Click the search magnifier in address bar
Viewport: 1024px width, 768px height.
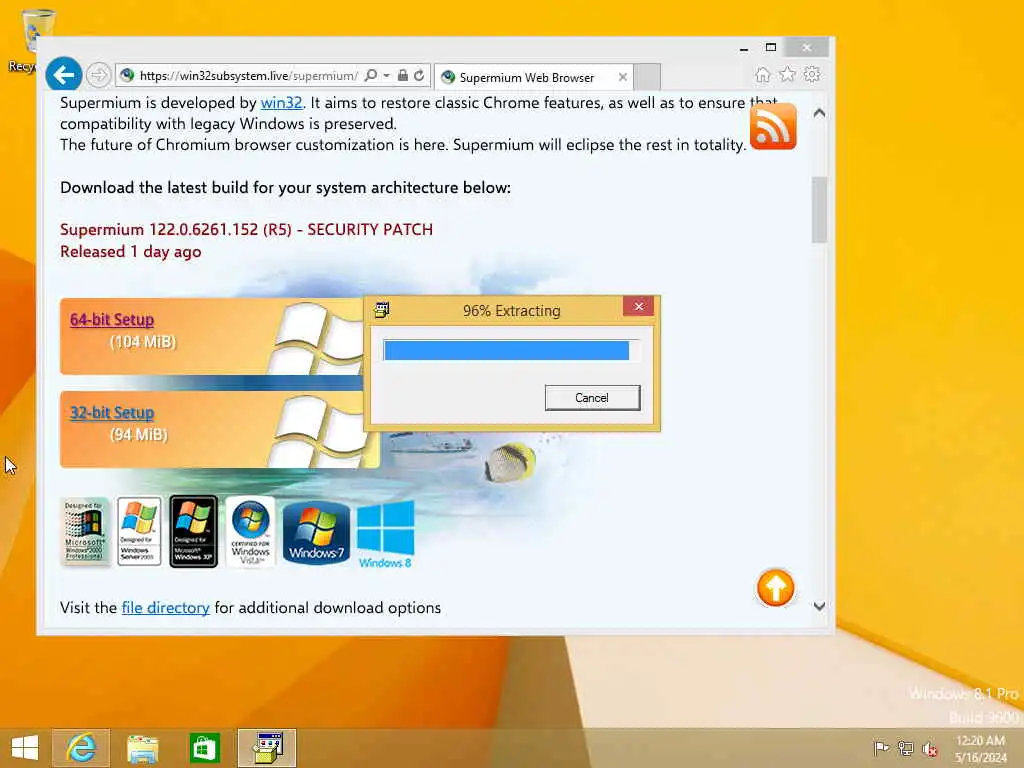tap(371, 76)
